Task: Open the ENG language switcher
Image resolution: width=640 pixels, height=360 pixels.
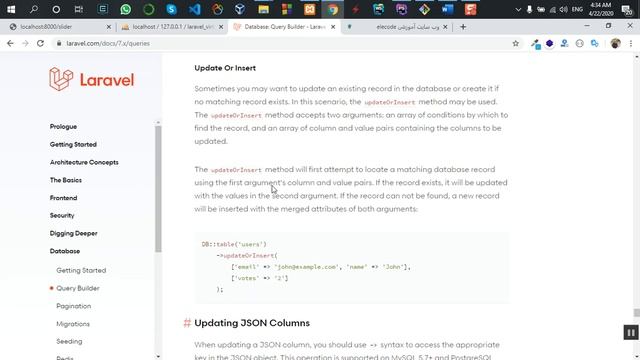Action: pos(577,9)
